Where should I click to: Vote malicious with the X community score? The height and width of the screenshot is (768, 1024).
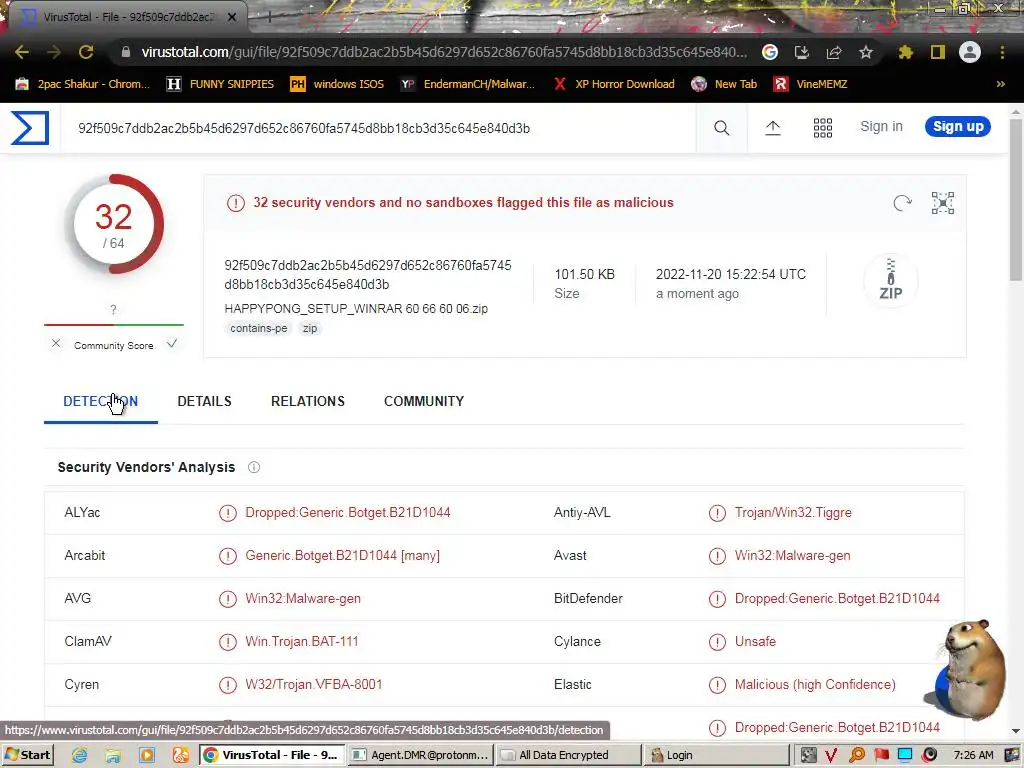[56, 344]
